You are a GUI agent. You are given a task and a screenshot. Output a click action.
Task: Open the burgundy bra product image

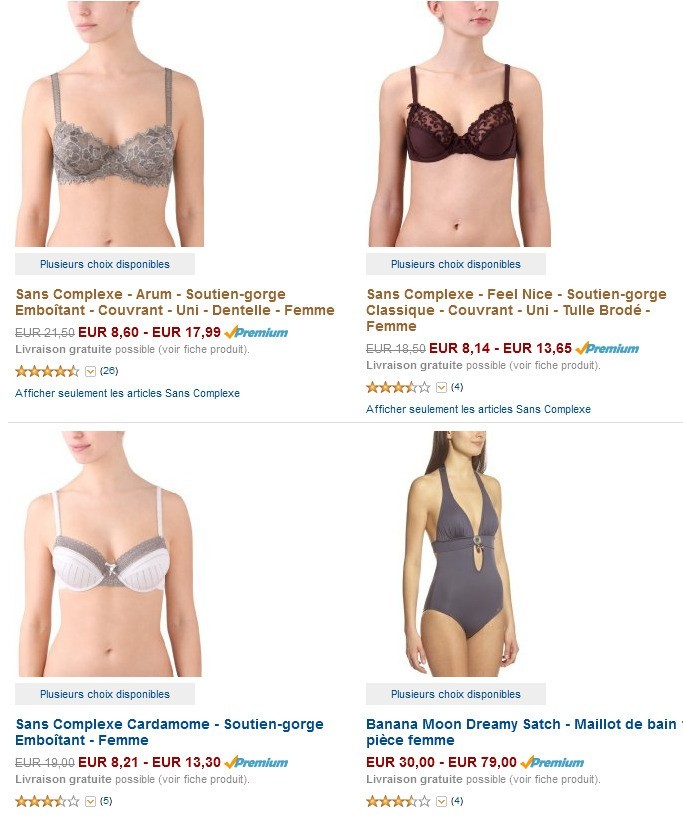[460, 124]
